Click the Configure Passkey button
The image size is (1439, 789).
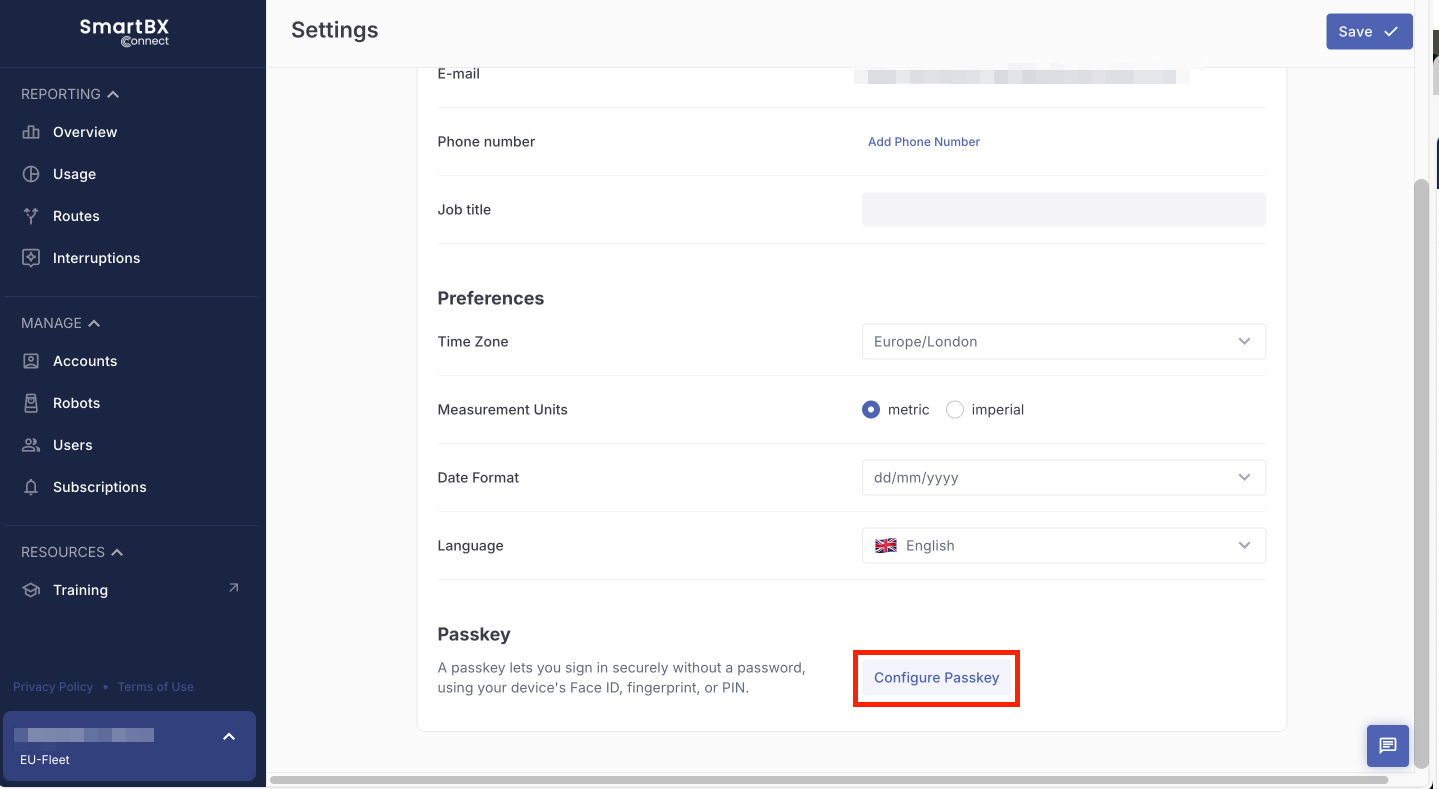[936, 678]
